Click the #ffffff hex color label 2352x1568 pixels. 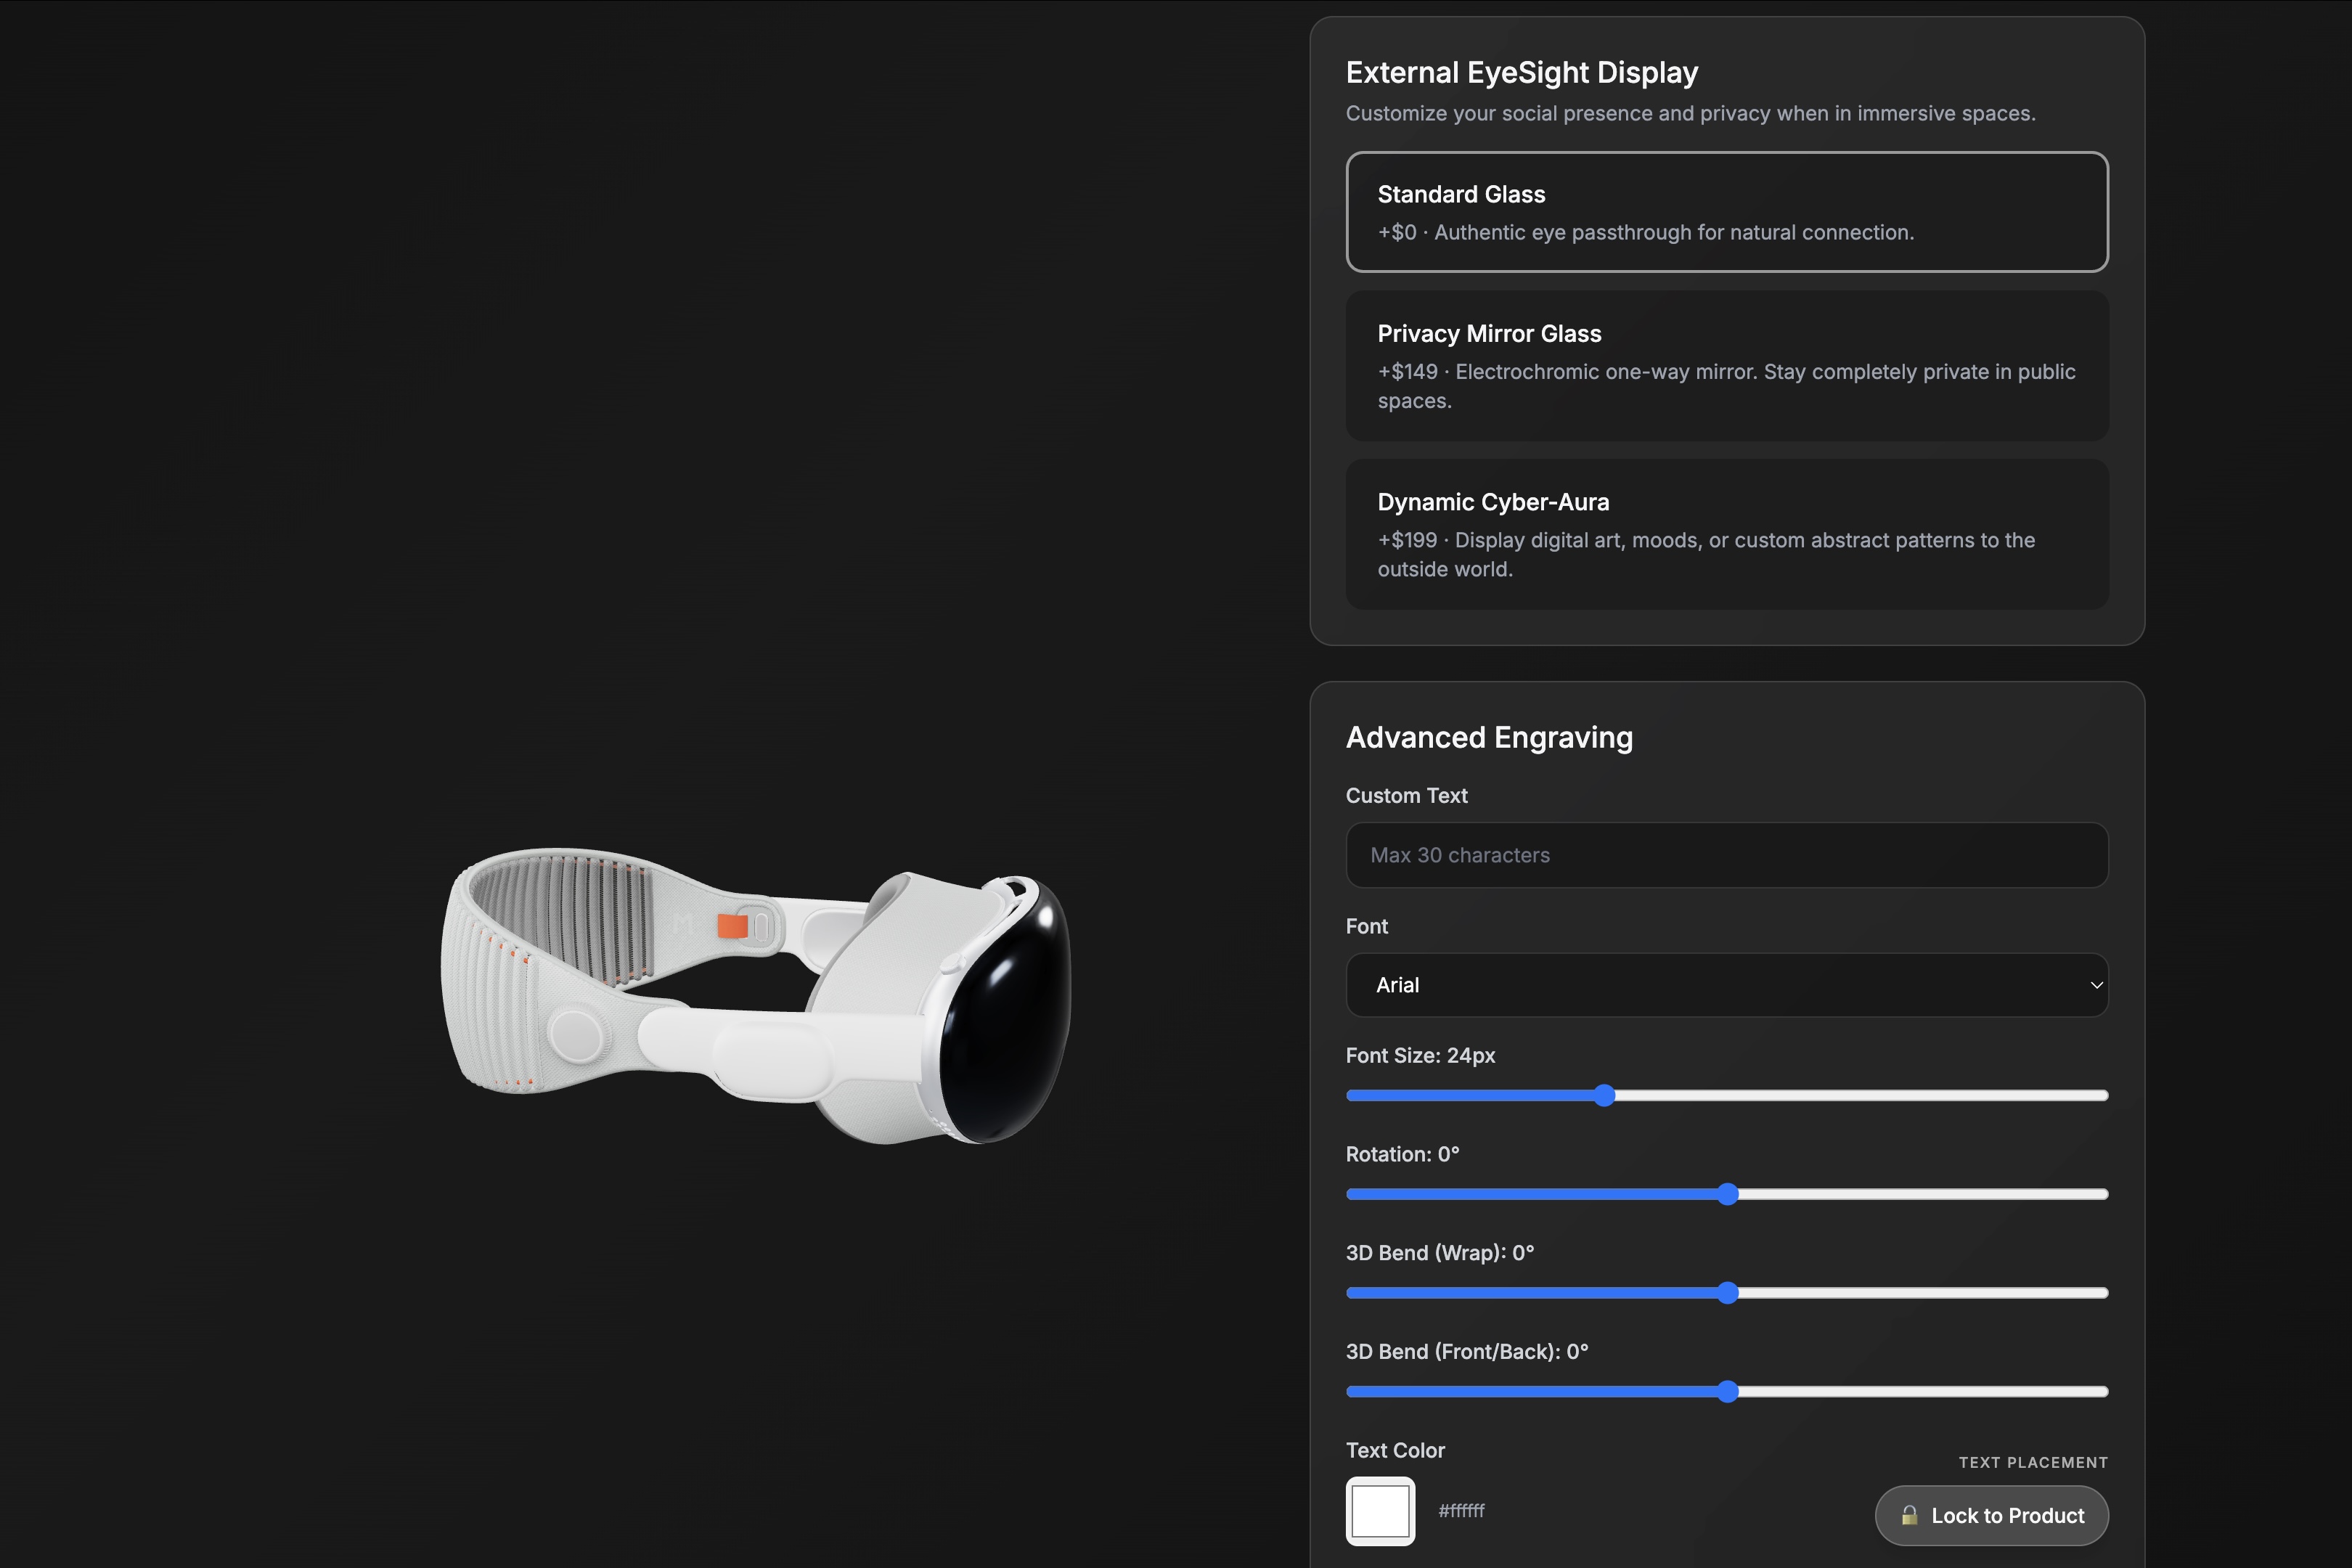click(x=1461, y=1510)
